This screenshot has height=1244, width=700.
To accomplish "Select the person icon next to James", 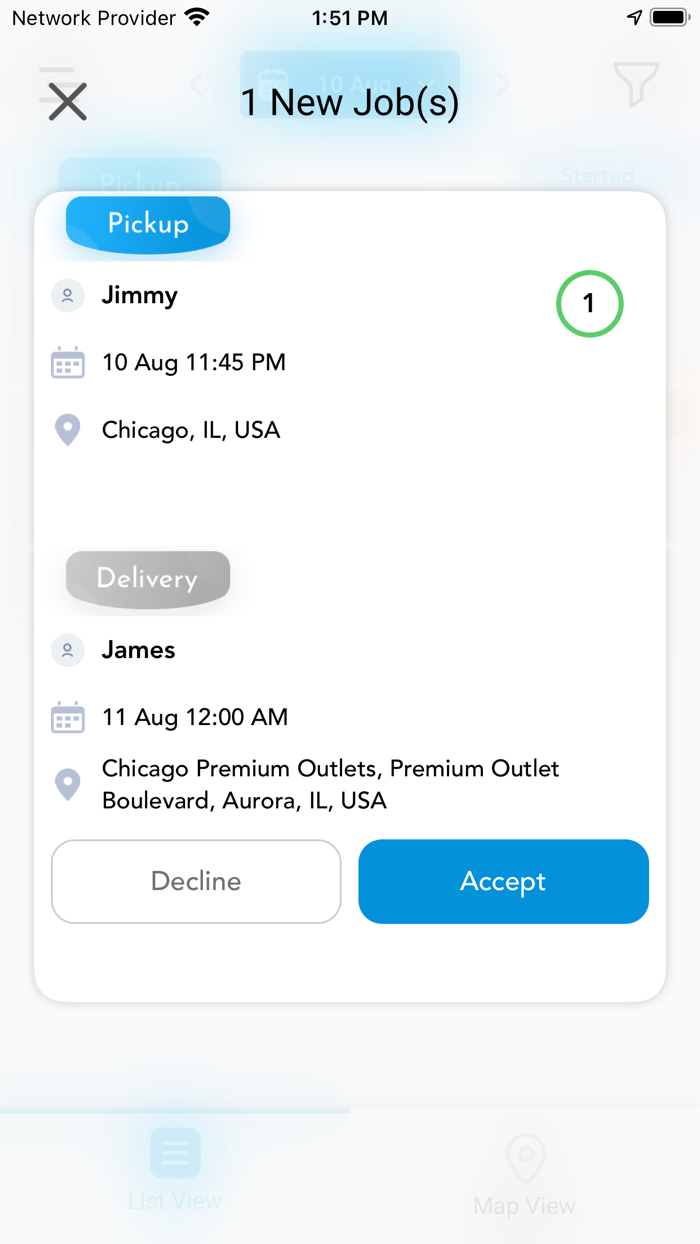I will click(67, 650).
